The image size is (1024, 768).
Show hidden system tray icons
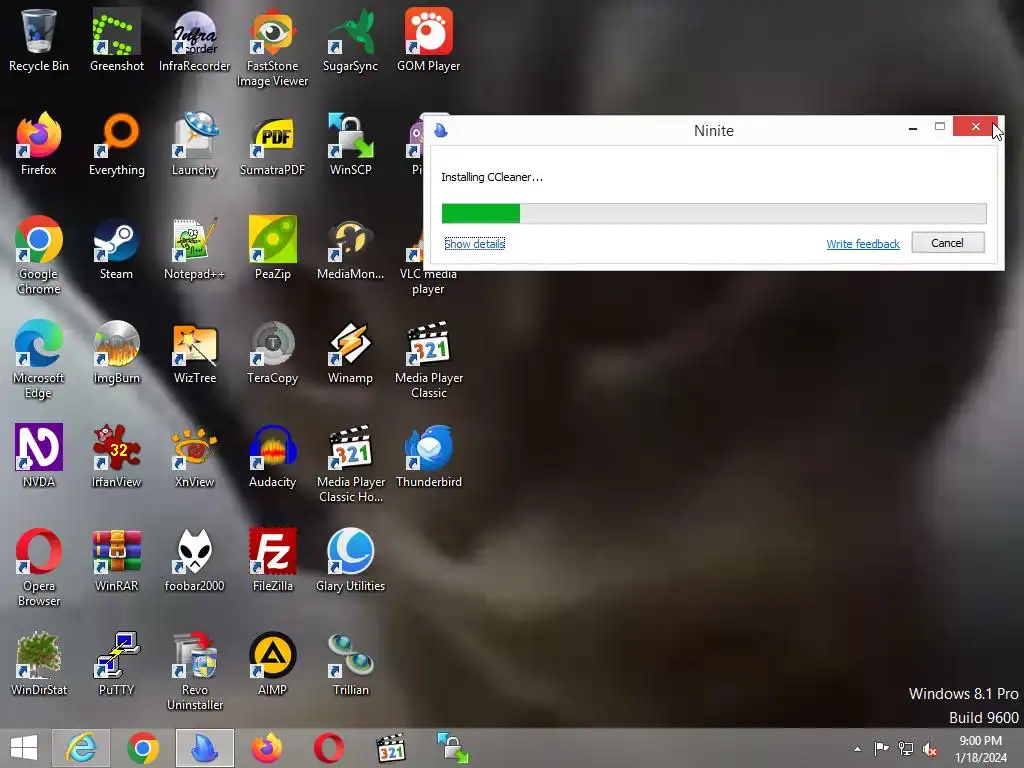(857, 749)
